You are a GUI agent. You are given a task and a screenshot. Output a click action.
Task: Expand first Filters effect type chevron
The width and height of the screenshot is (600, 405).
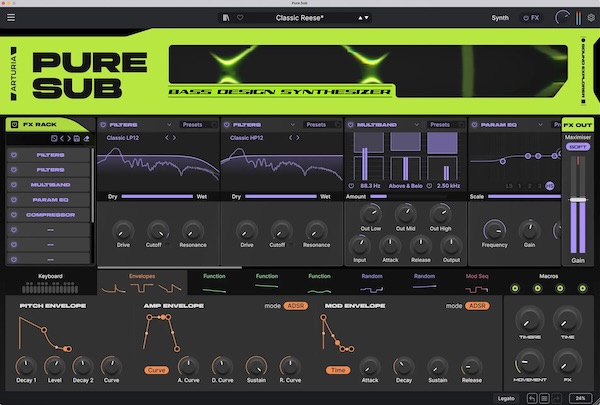tap(169, 125)
